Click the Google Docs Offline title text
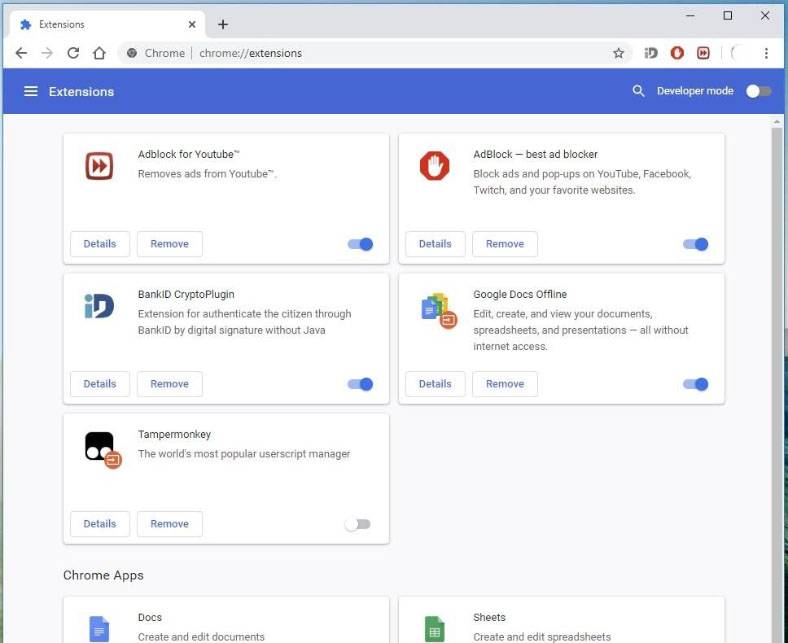The image size is (788, 643). point(520,294)
